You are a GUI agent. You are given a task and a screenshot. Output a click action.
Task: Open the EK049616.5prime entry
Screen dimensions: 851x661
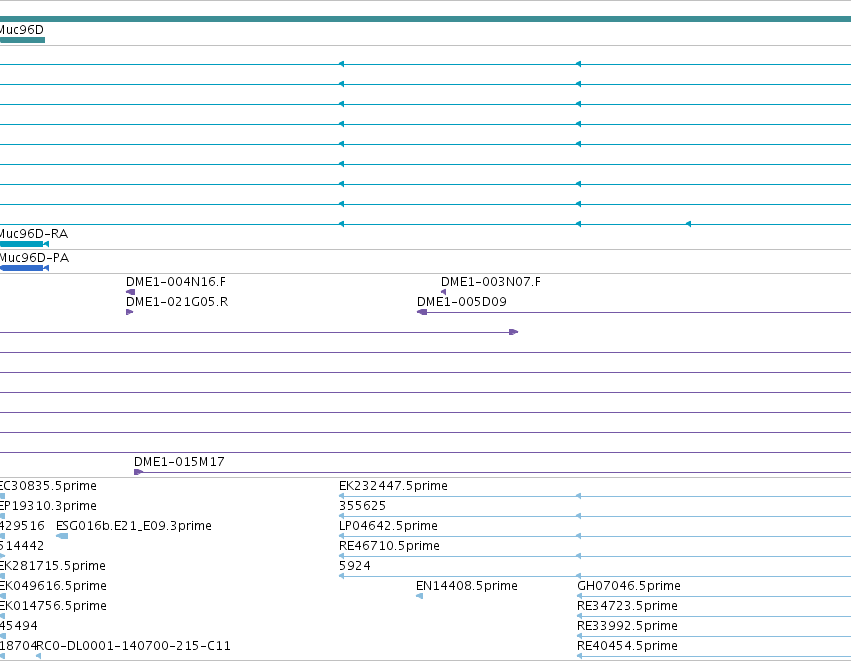click(53, 586)
